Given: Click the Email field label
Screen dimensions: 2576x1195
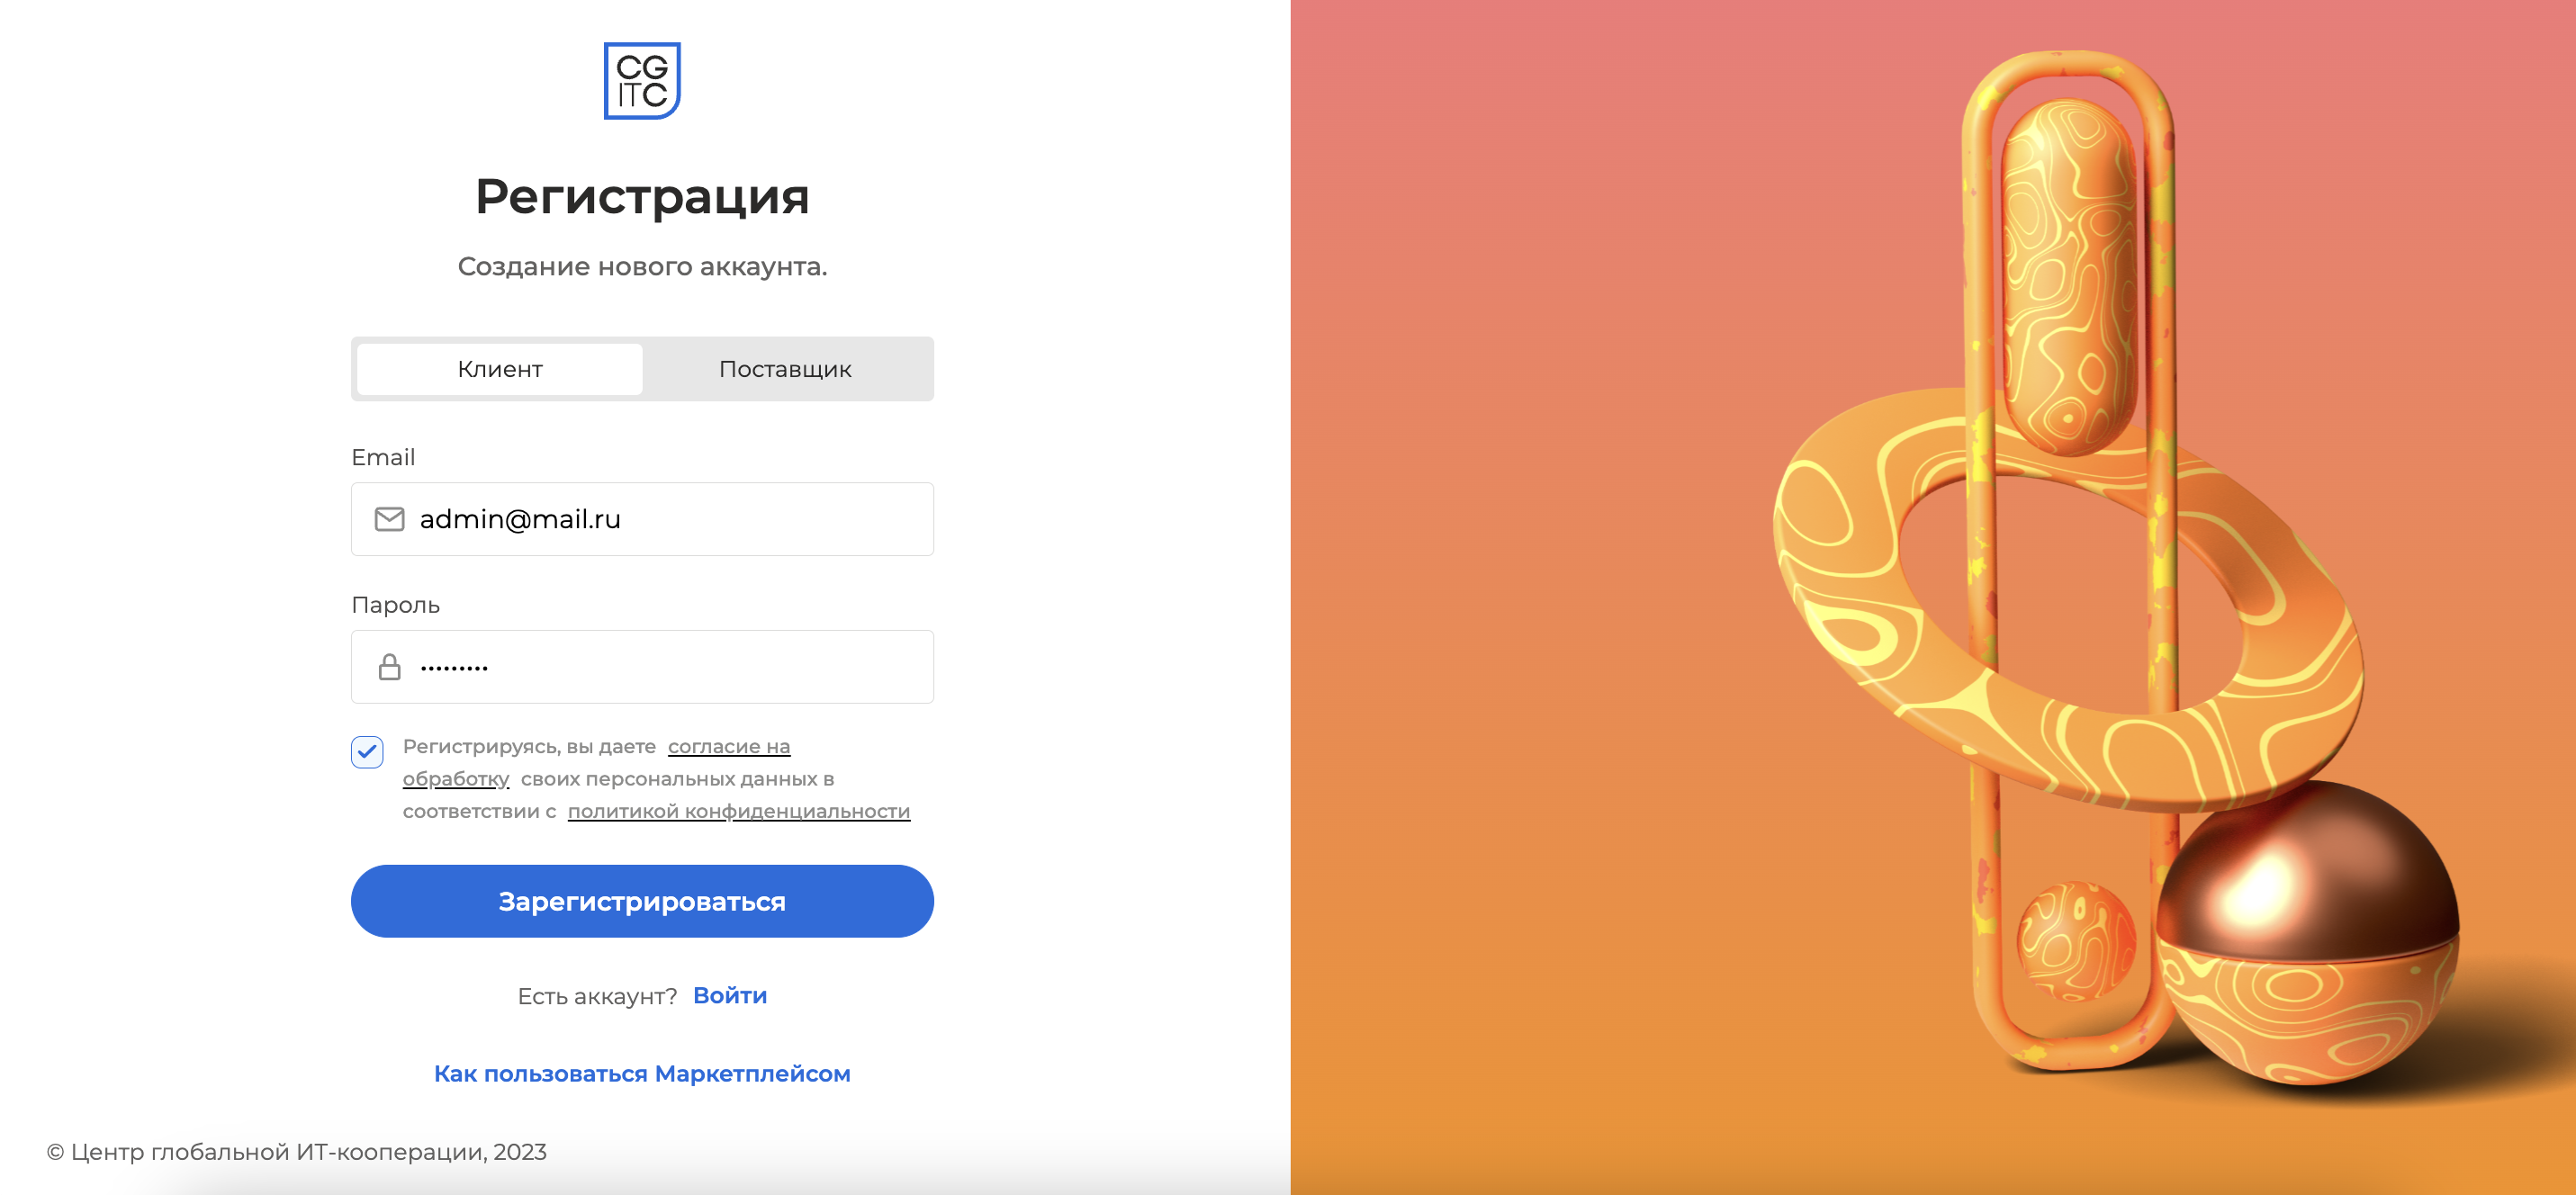Looking at the screenshot, I should click(x=383, y=457).
